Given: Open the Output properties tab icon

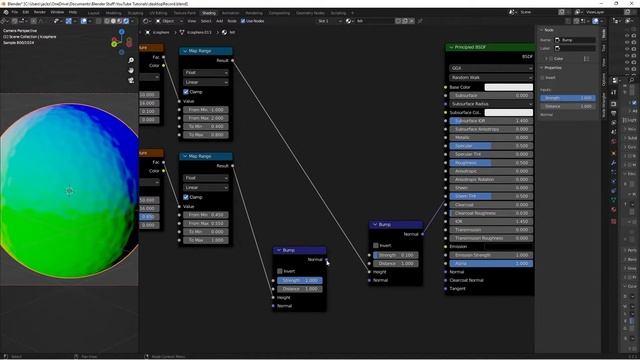Looking at the screenshot, I should tap(613, 113).
